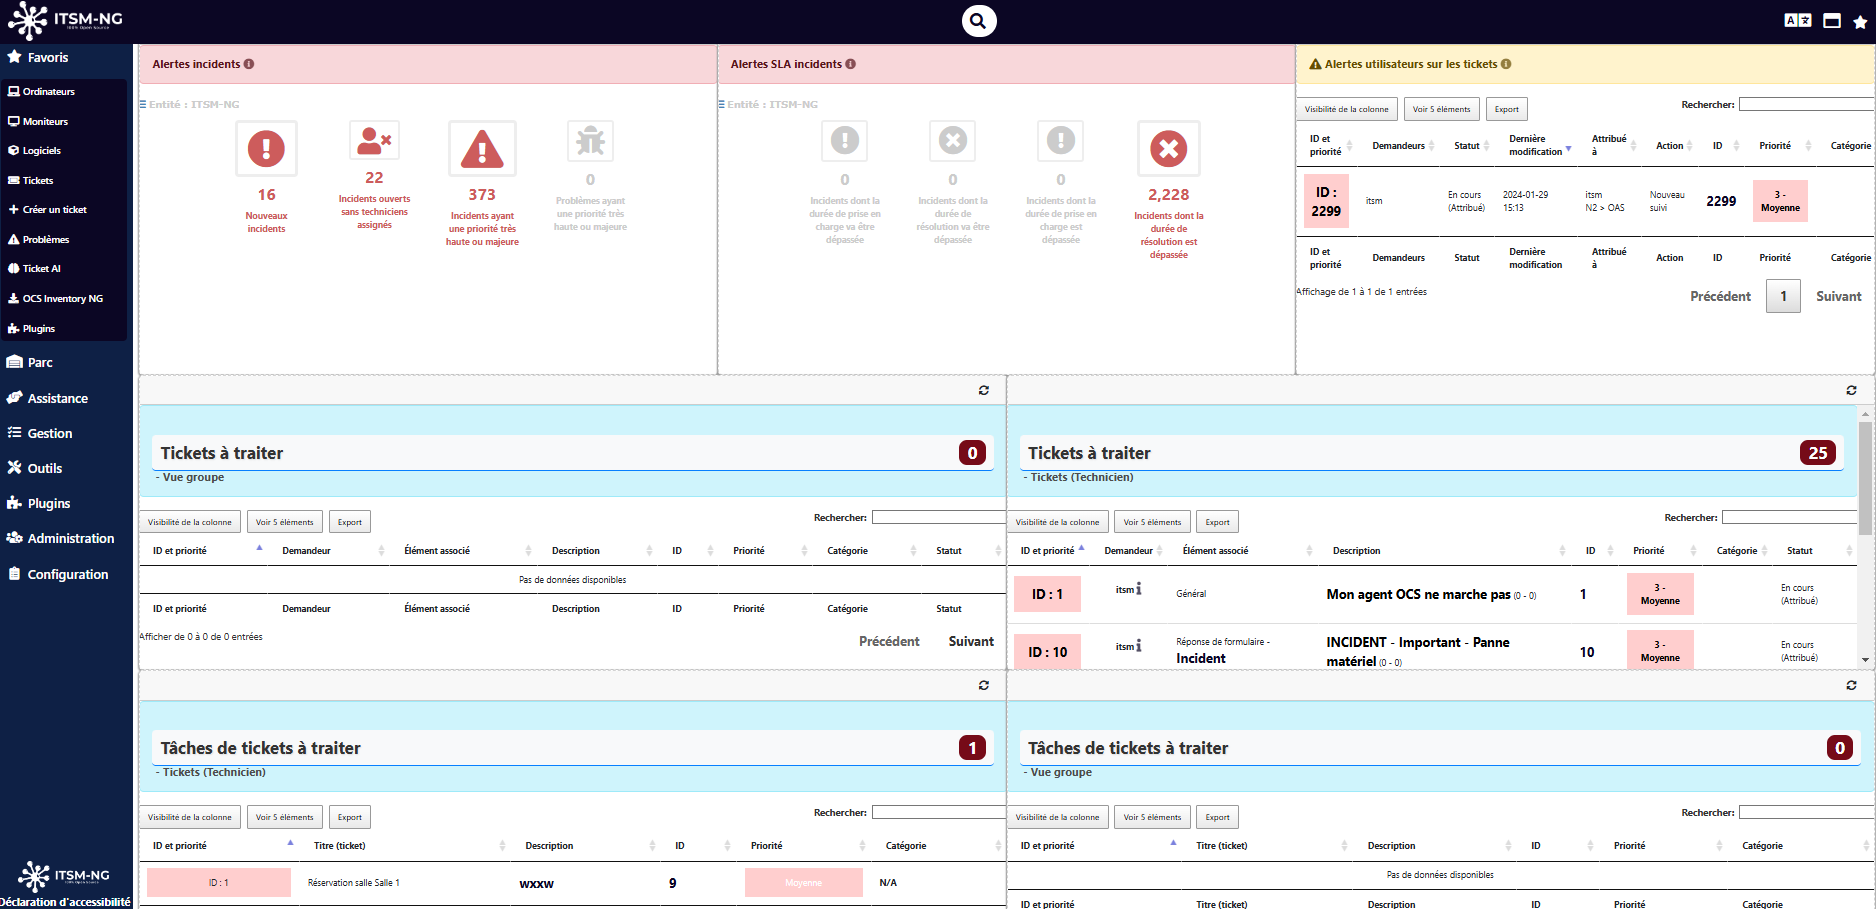This screenshot has width=1876, height=909.
Task: Click the new incidents alert icon
Action: click(x=266, y=149)
